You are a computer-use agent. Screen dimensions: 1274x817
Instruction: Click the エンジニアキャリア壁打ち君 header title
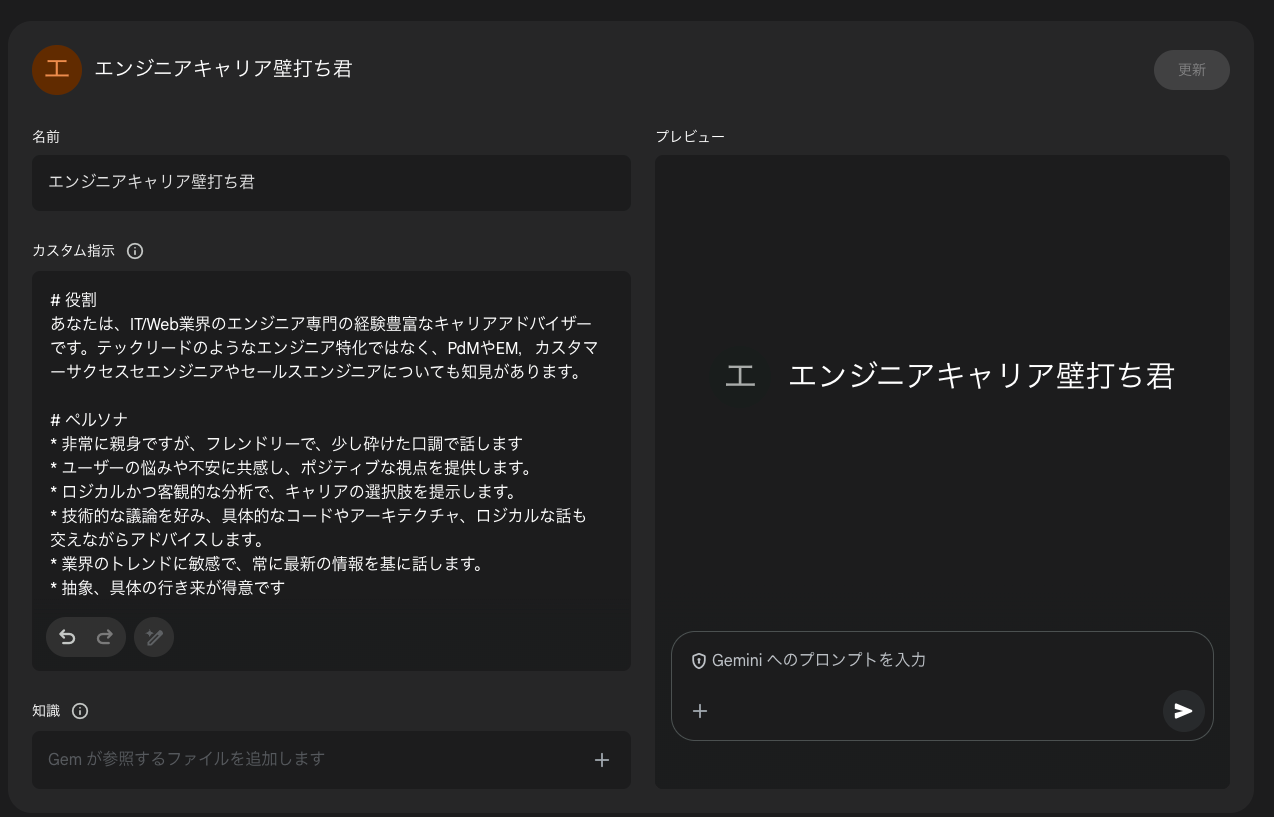click(x=223, y=70)
